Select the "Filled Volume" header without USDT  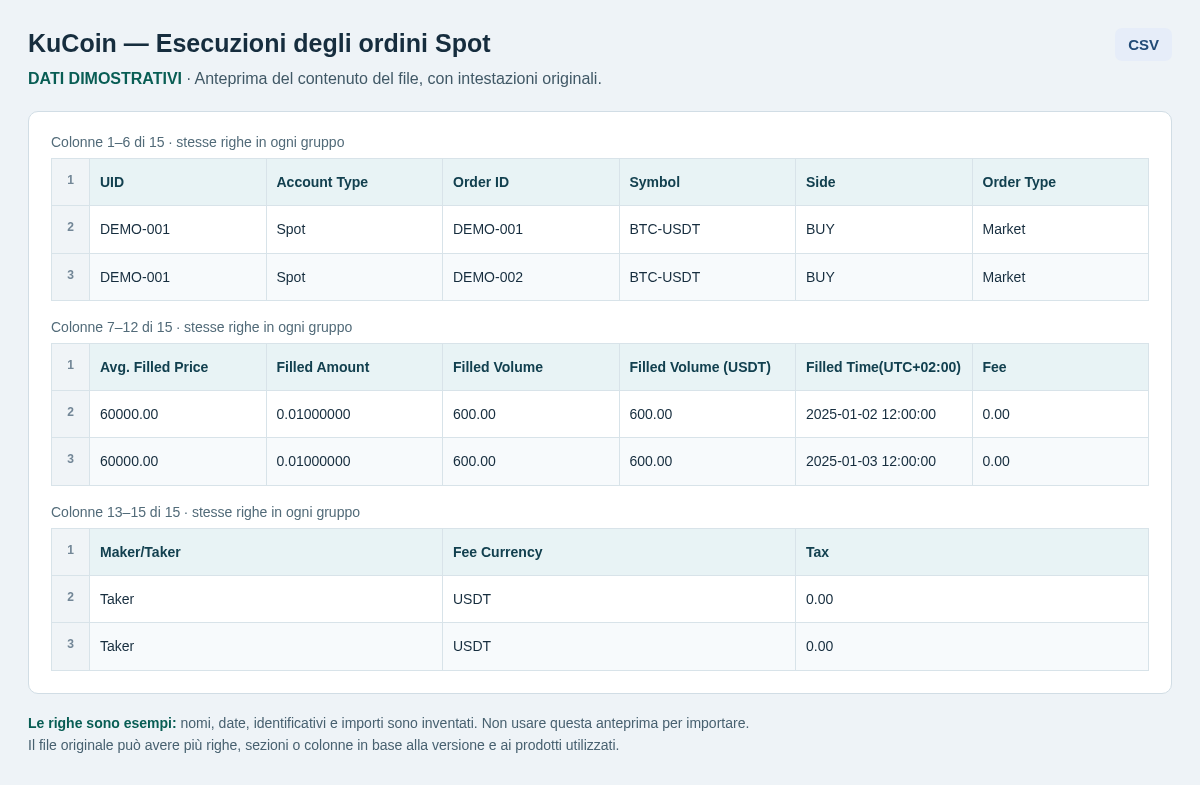pyautogui.click(x=531, y=367)
